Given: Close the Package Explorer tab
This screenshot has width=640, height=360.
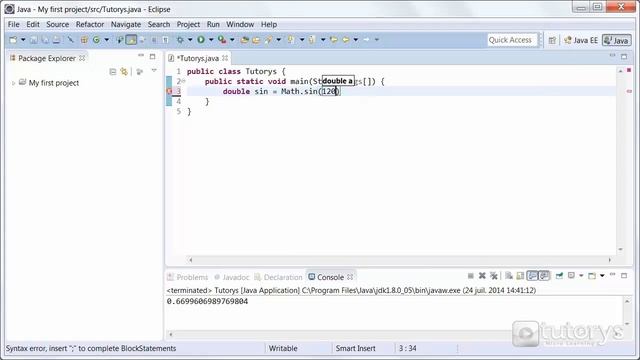Looking at the screenshot, I should pos(82,58).
